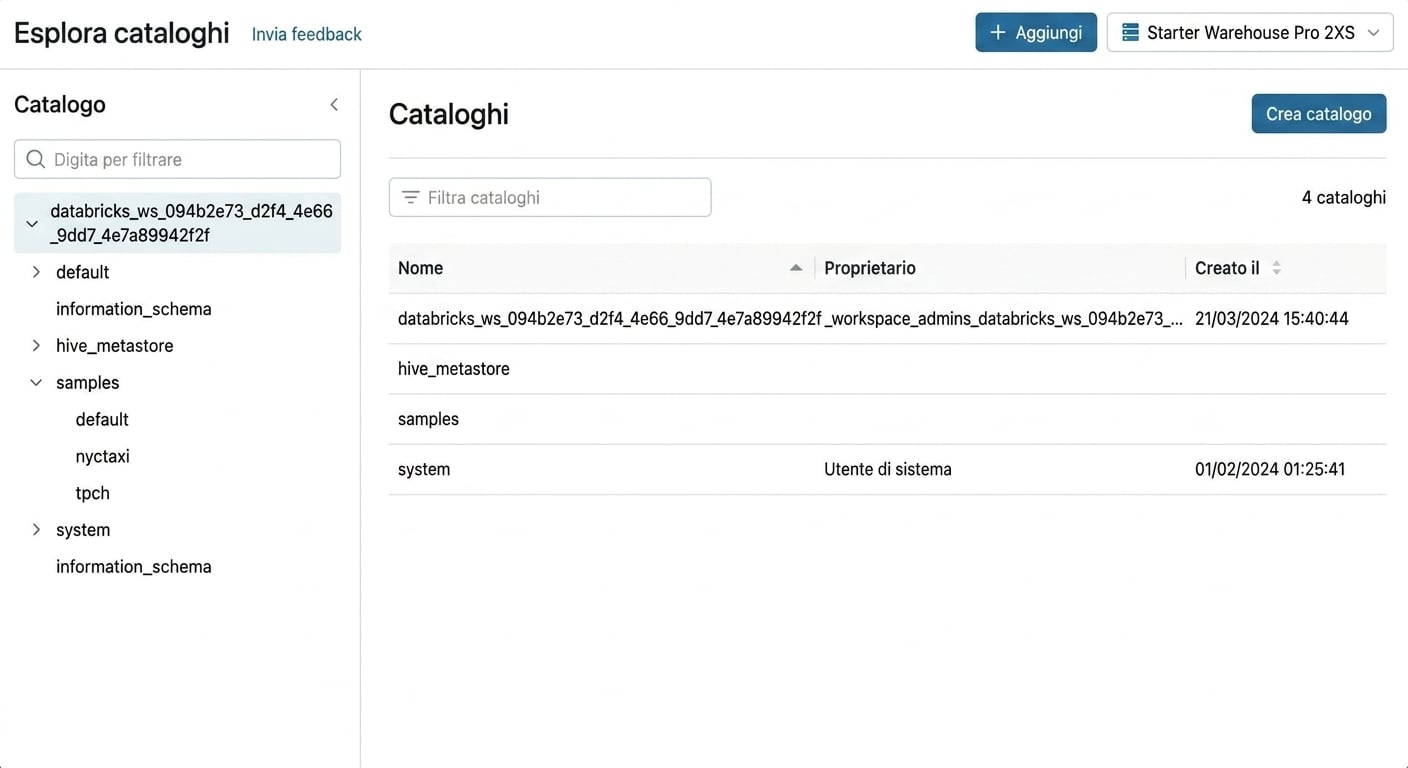The image size is (1408, 768).
Task: Click the Aggiungi button
Action: pos(1036,33)
